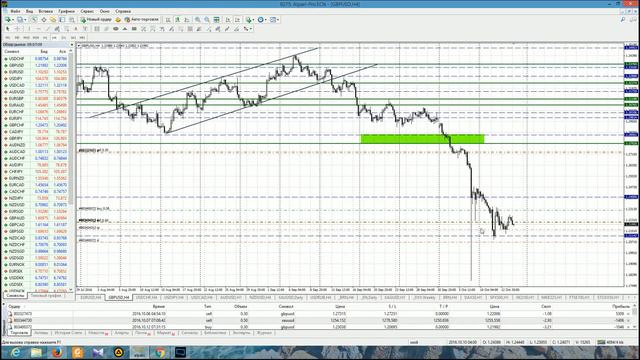The height and width of the screenshot is (360, 640).
Task: Toggle chart shift from right edge
Action: 237,20
